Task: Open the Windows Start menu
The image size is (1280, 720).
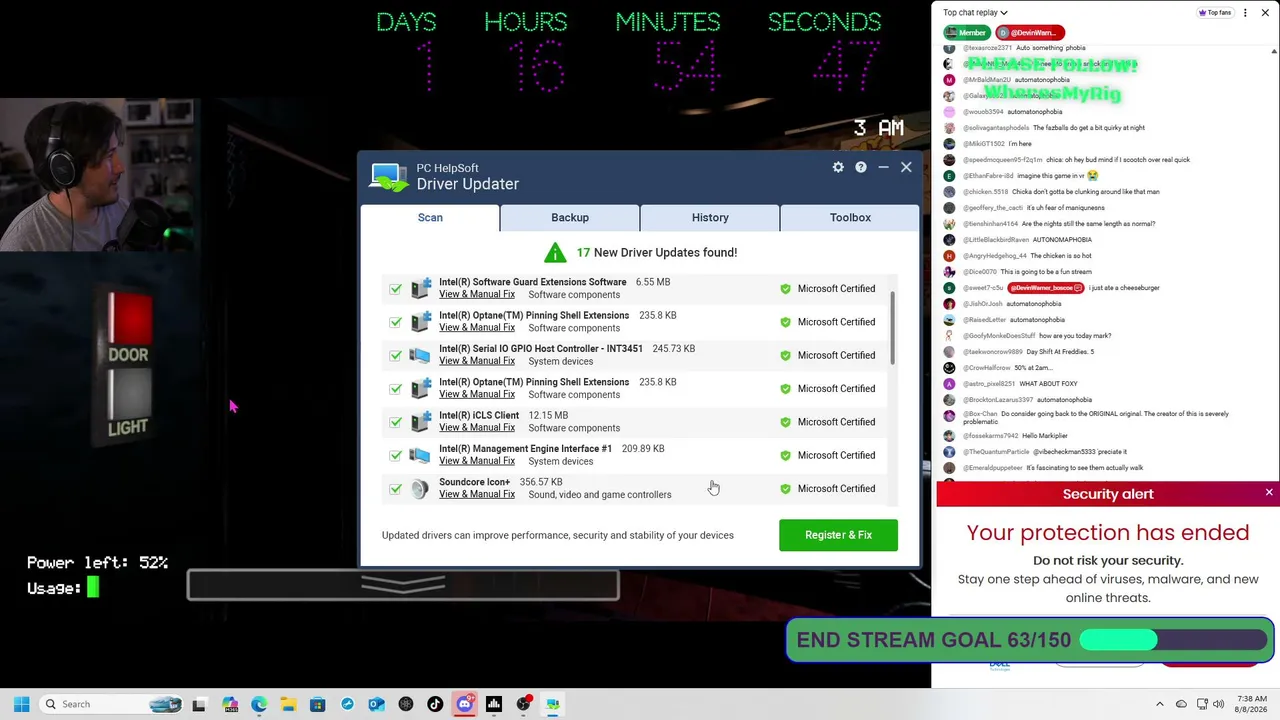Action: pyautogui.click(x=21, y=704)
